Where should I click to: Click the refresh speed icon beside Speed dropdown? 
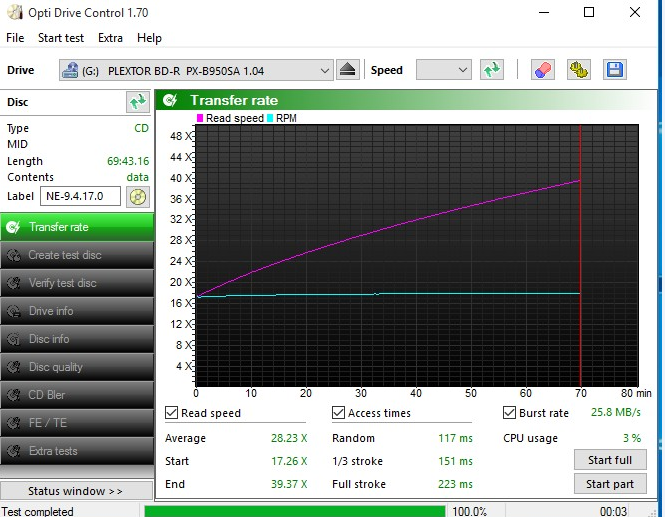(x=492, y=70)
